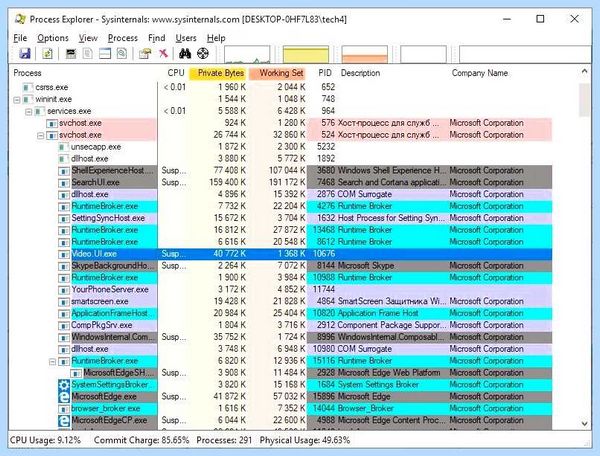Click the Edge icon beside MicrosoftEdgeCP.exe
The width and height of the screenshot is (600, 456).
pyautogui.click(x=64, y=420)
